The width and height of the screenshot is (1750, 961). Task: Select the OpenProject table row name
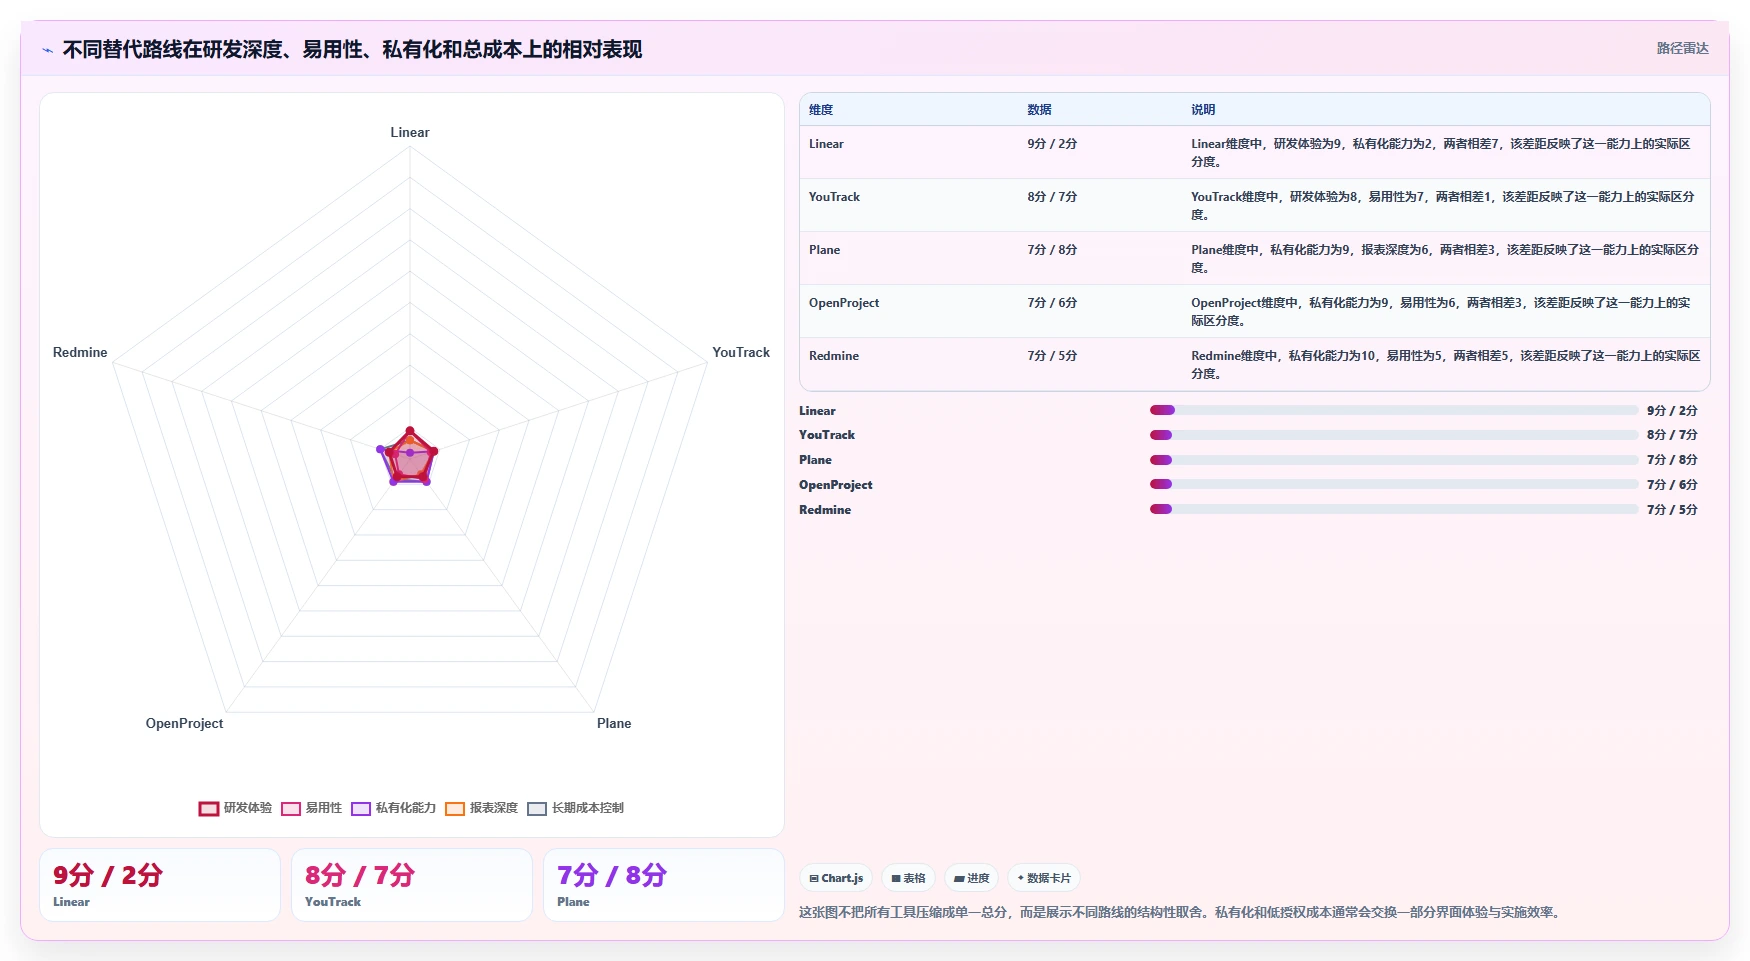click(844, 303)
